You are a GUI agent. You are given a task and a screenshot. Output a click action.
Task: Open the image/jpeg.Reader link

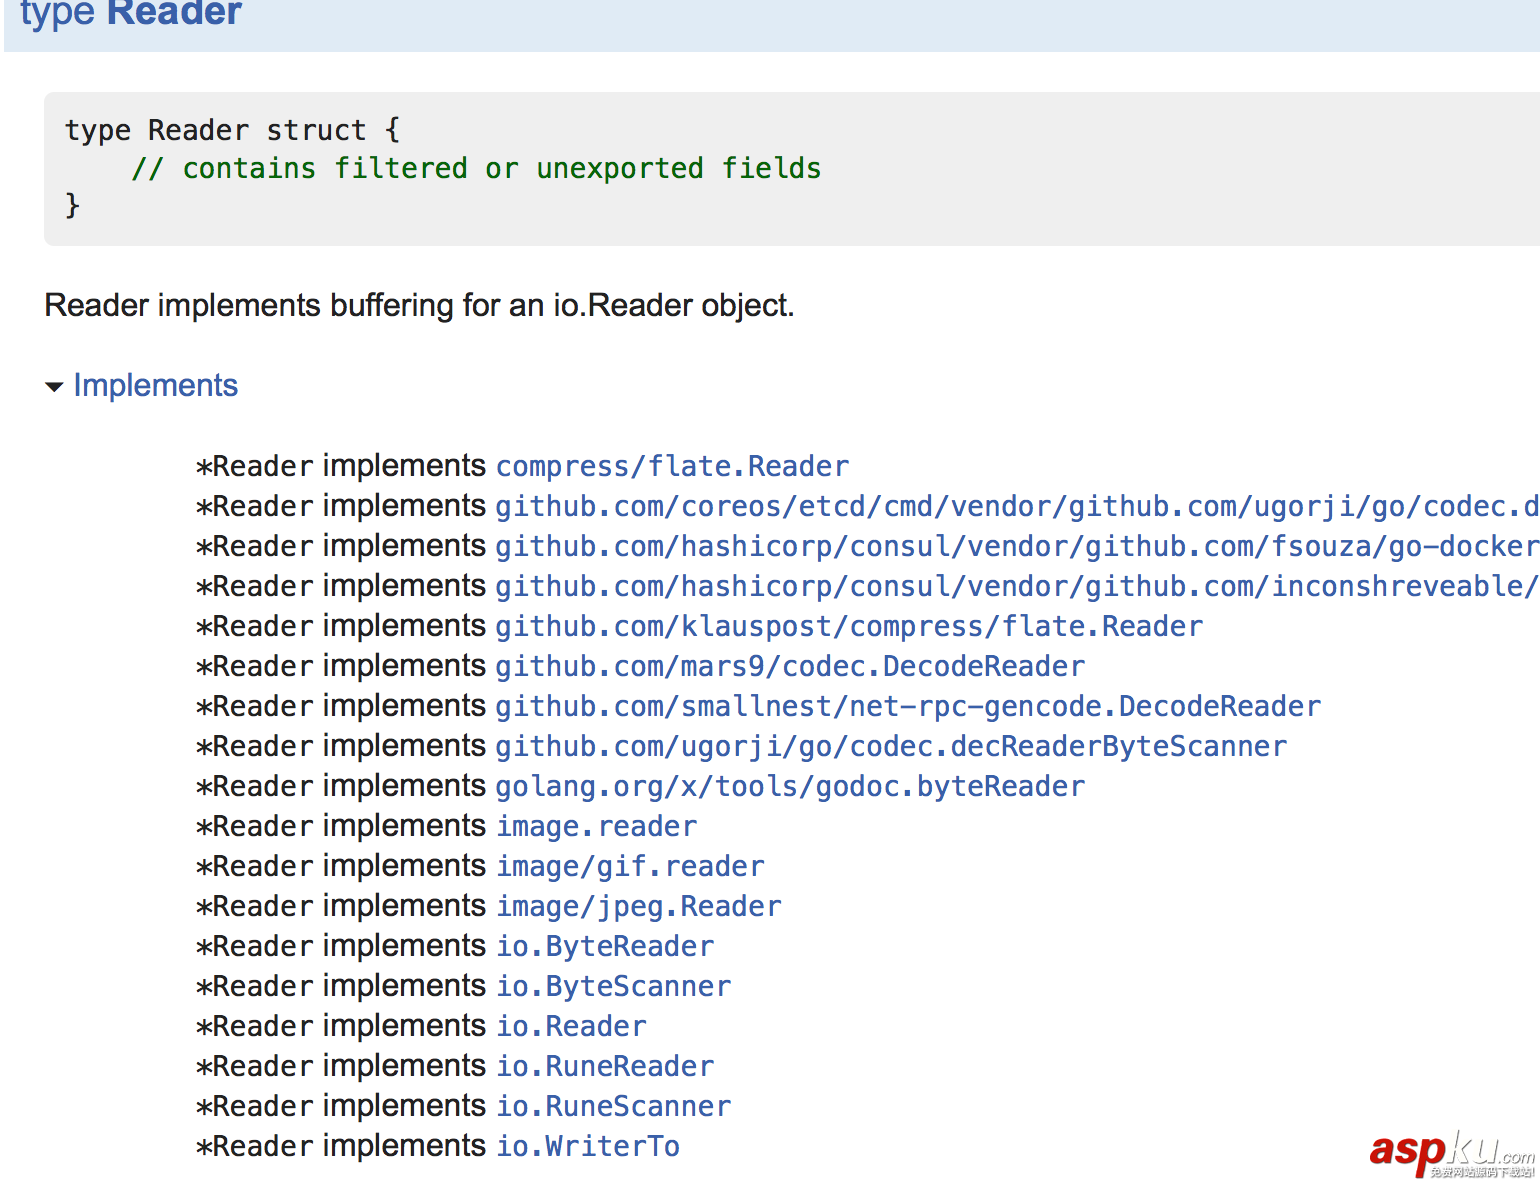coord(639,907)
